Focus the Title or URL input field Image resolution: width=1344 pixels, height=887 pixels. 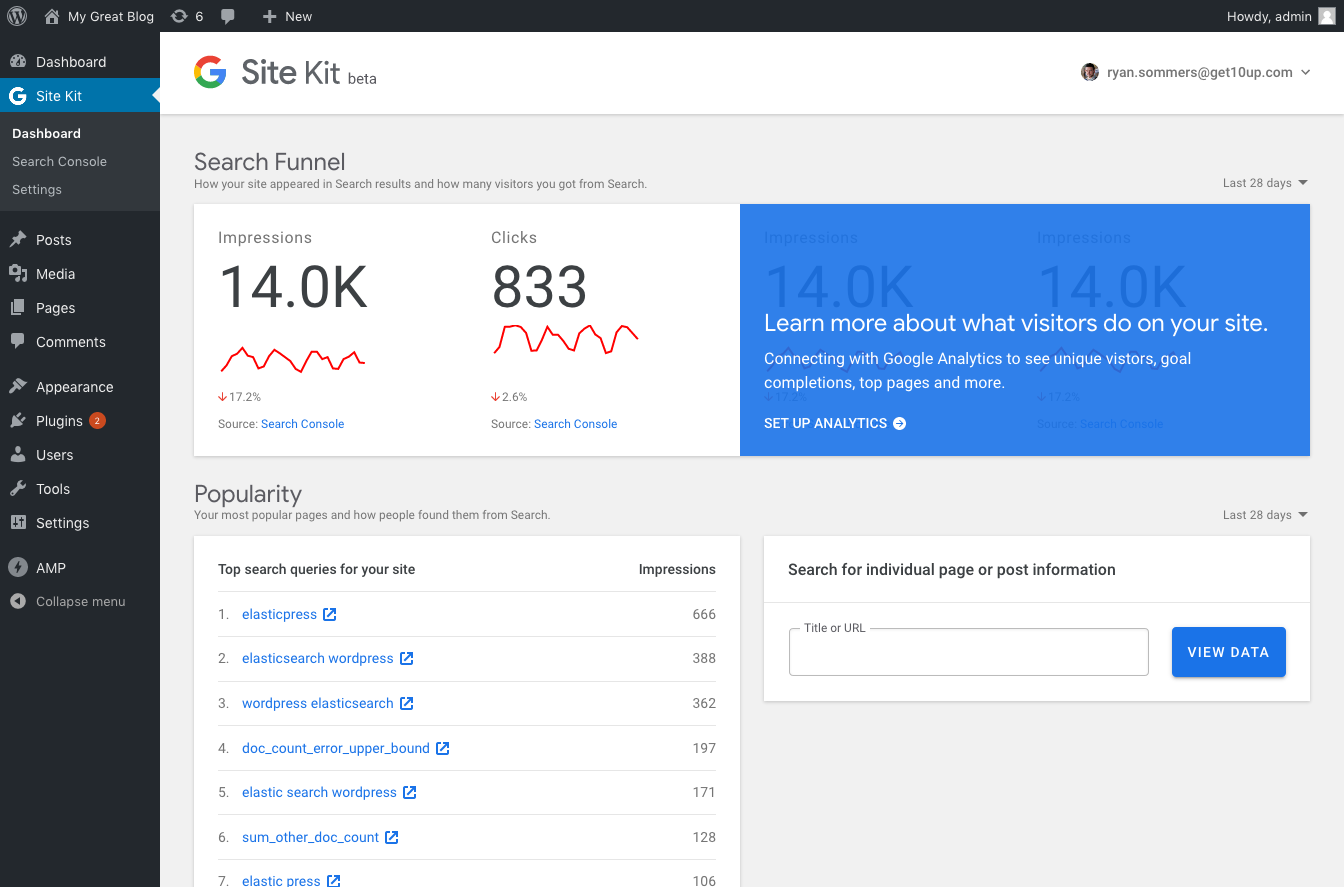[x=968, y=652]
